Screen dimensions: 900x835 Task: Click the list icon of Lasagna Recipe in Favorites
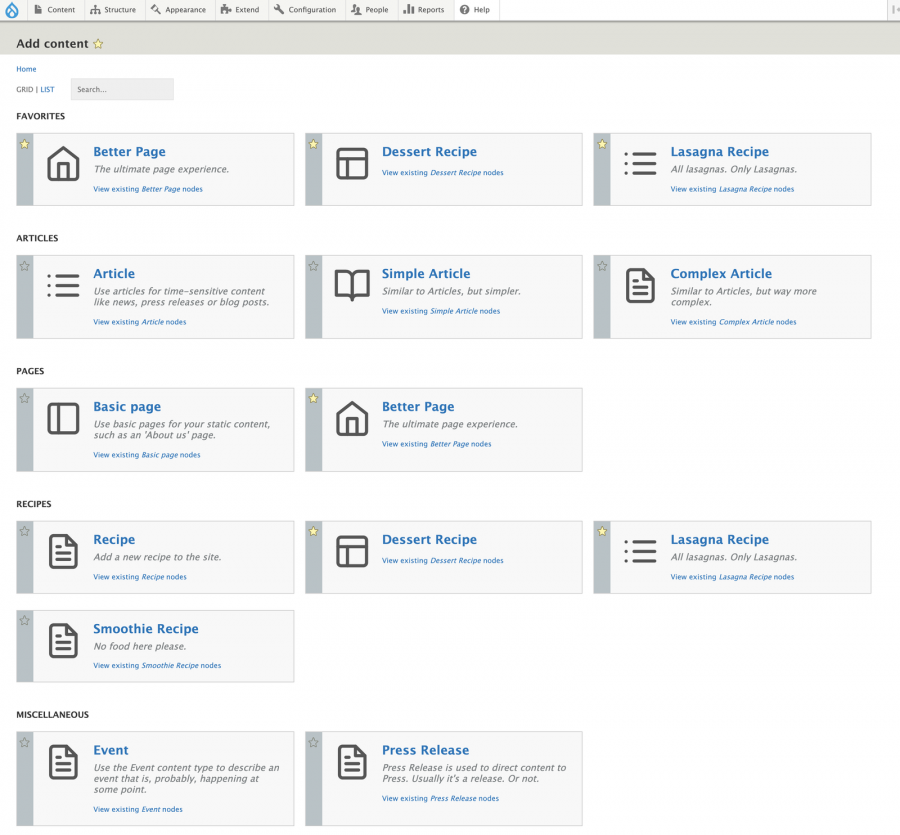coord(640,164)
